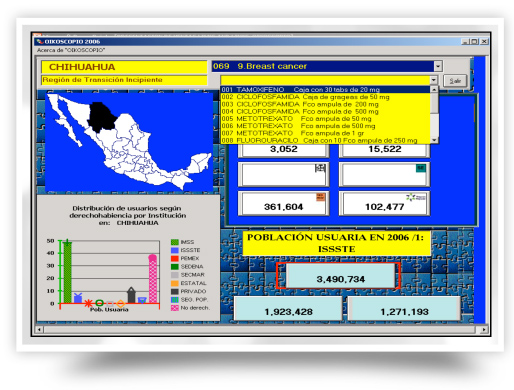The height and width of the screenshot is (390, 514).
Task: Select 008 FLUOROURACILO from the list
Action: (x=326, y=140)
